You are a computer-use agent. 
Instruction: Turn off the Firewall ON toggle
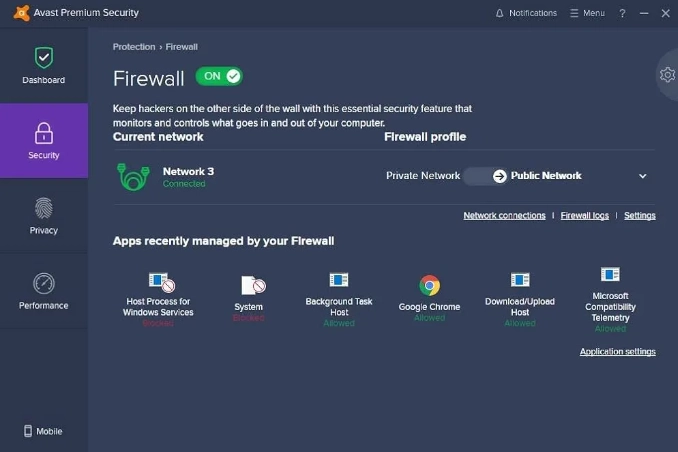pyautogui.click(x=219, y=76)
